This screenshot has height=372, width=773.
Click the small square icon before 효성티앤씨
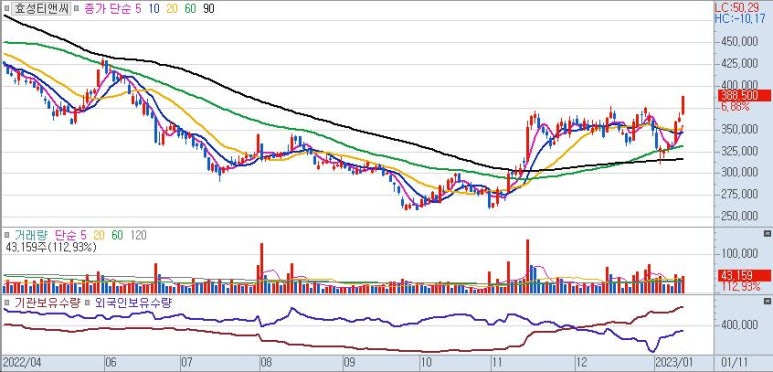[x=6, y=8]
